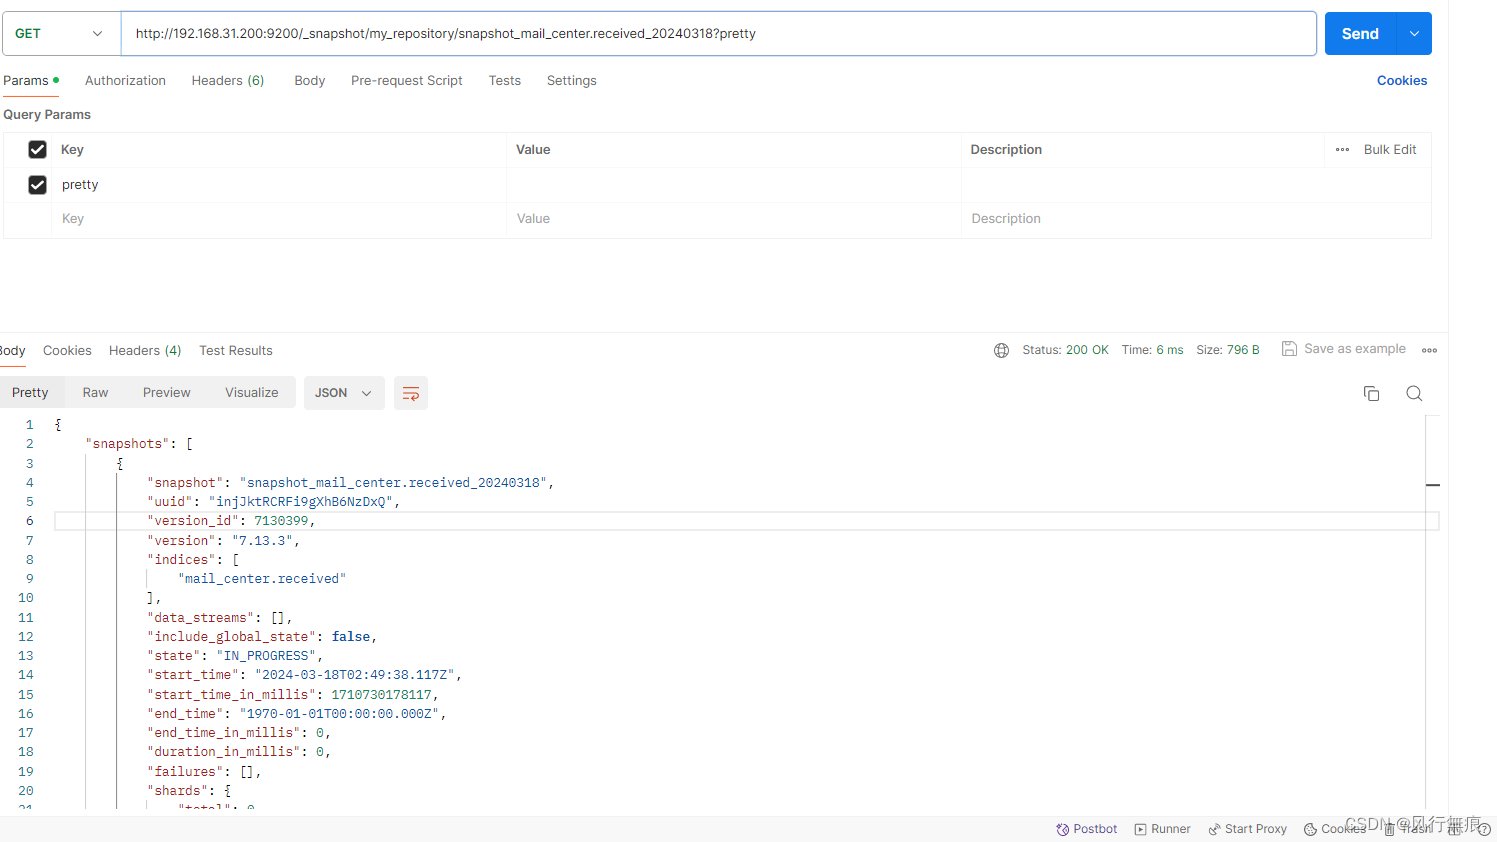This screenshot has height=842, width=1497.
Task: Uncheck the pretty query parameter
Action: tap(37, 184)
